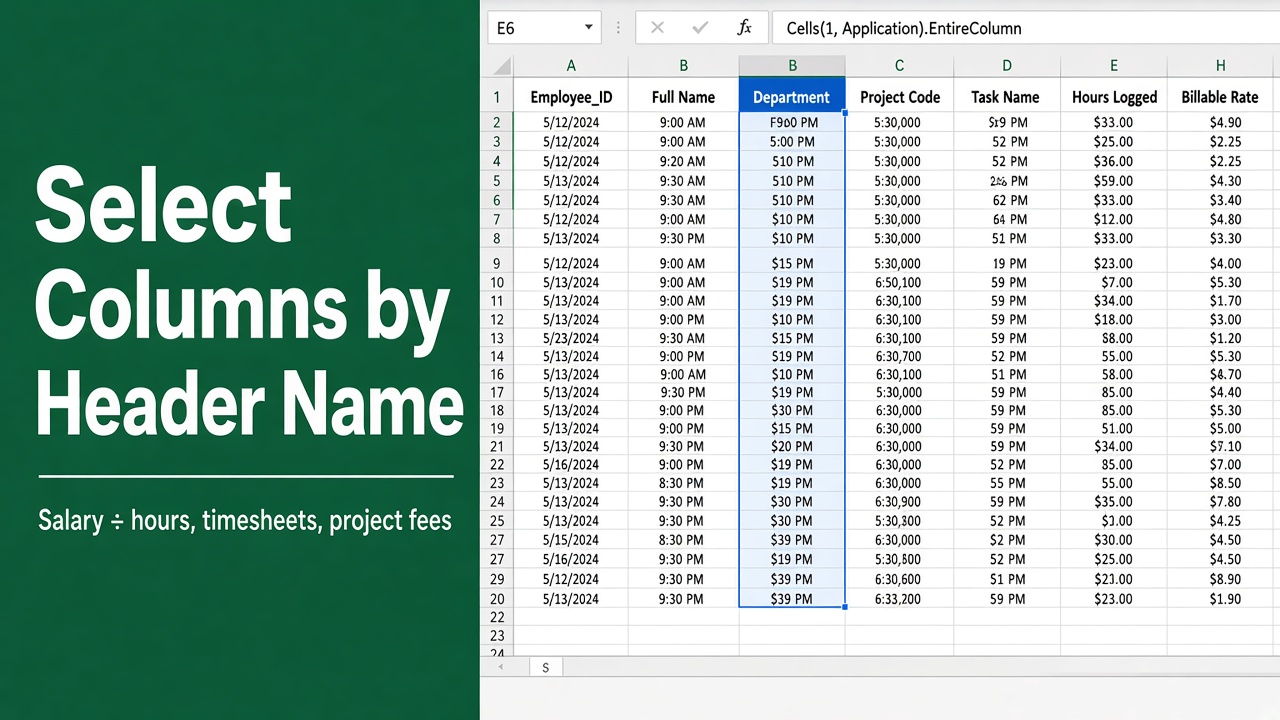
Task: Click cell showing $30.00
Action: pyautogui.click(x=1113, y=540)
